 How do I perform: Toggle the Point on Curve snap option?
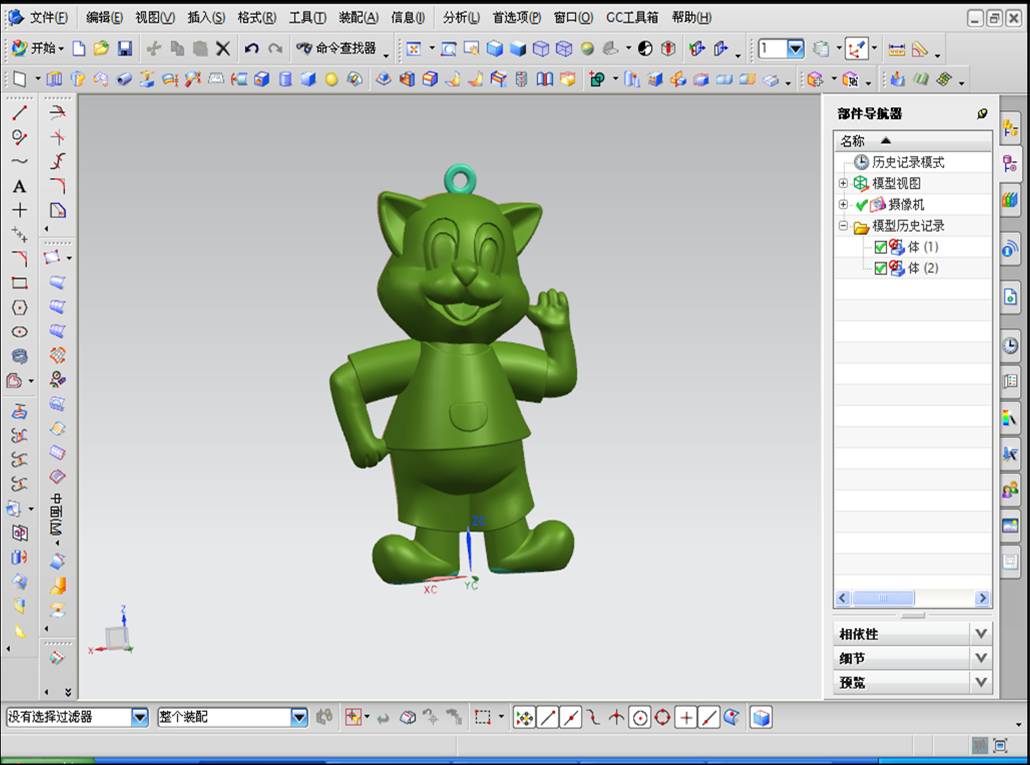(x=709, y=717)
